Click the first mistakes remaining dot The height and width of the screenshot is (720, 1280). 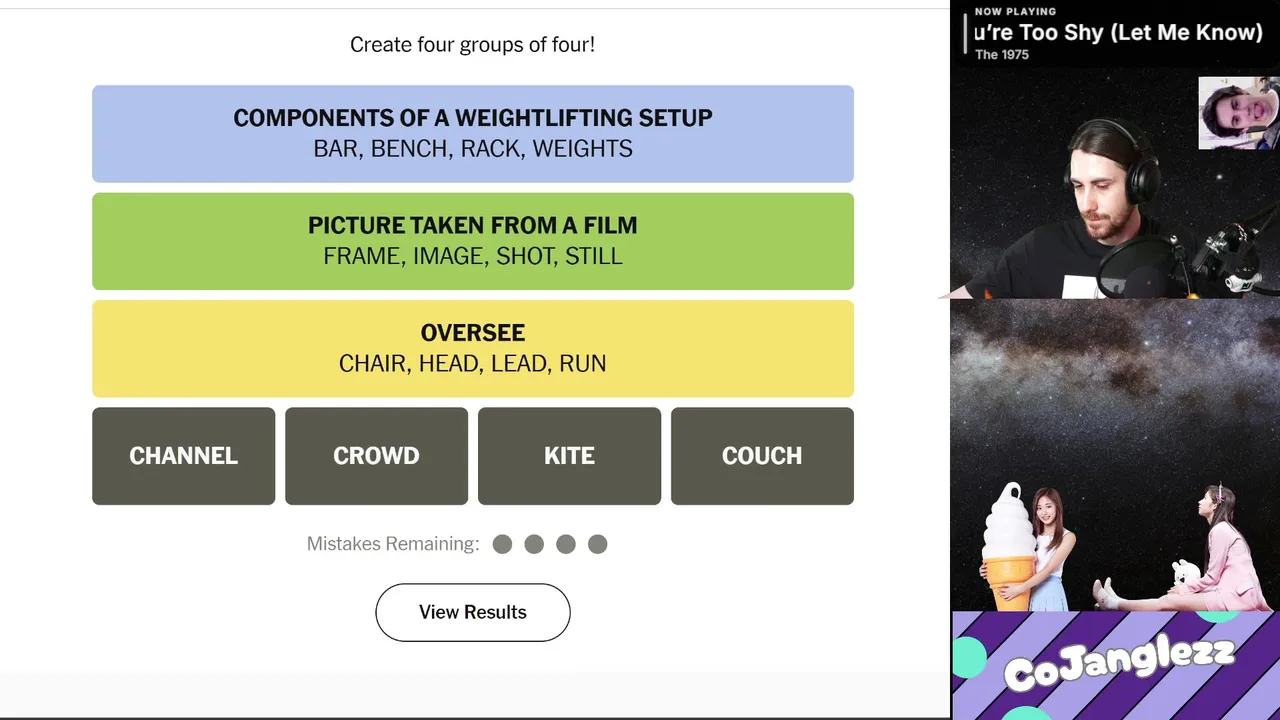(x=502, y=544)
